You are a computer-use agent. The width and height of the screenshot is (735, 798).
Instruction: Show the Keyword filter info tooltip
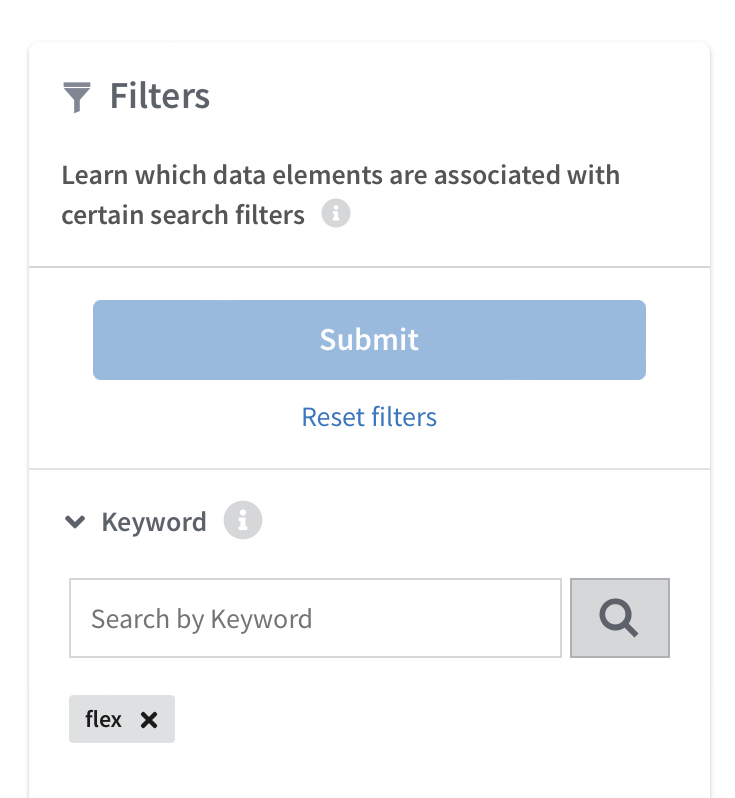[x=243, y=520]
